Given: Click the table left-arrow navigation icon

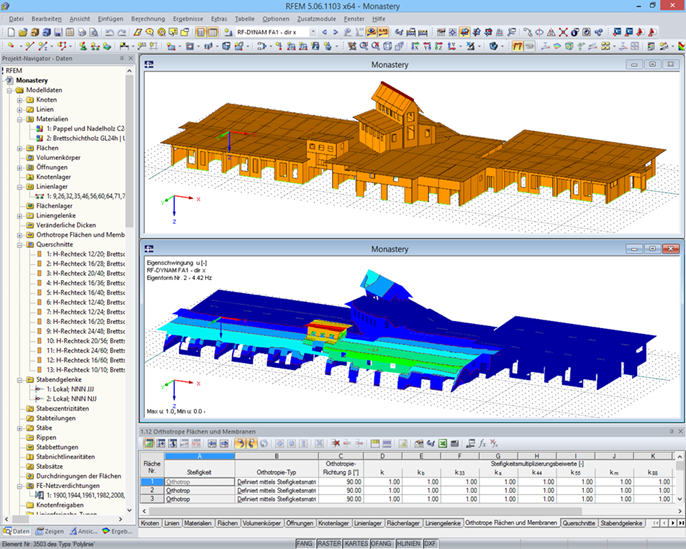Looking at the screenshot, I should pos(212,444).
